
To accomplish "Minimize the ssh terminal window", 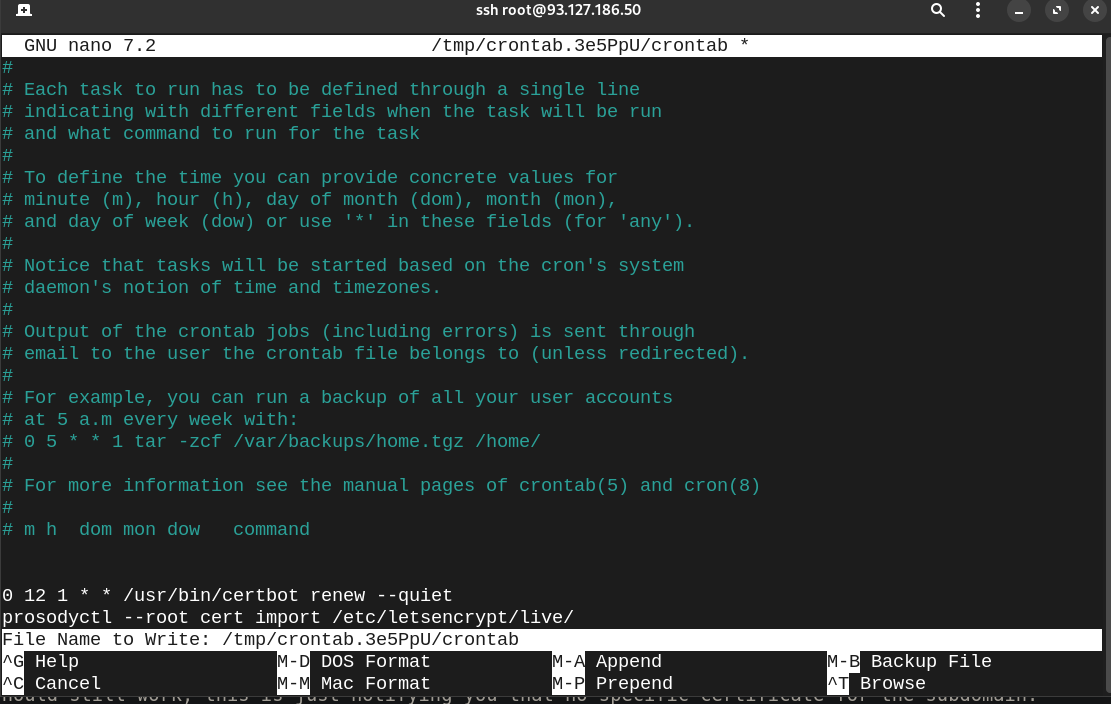I will tap(1019, 11).
